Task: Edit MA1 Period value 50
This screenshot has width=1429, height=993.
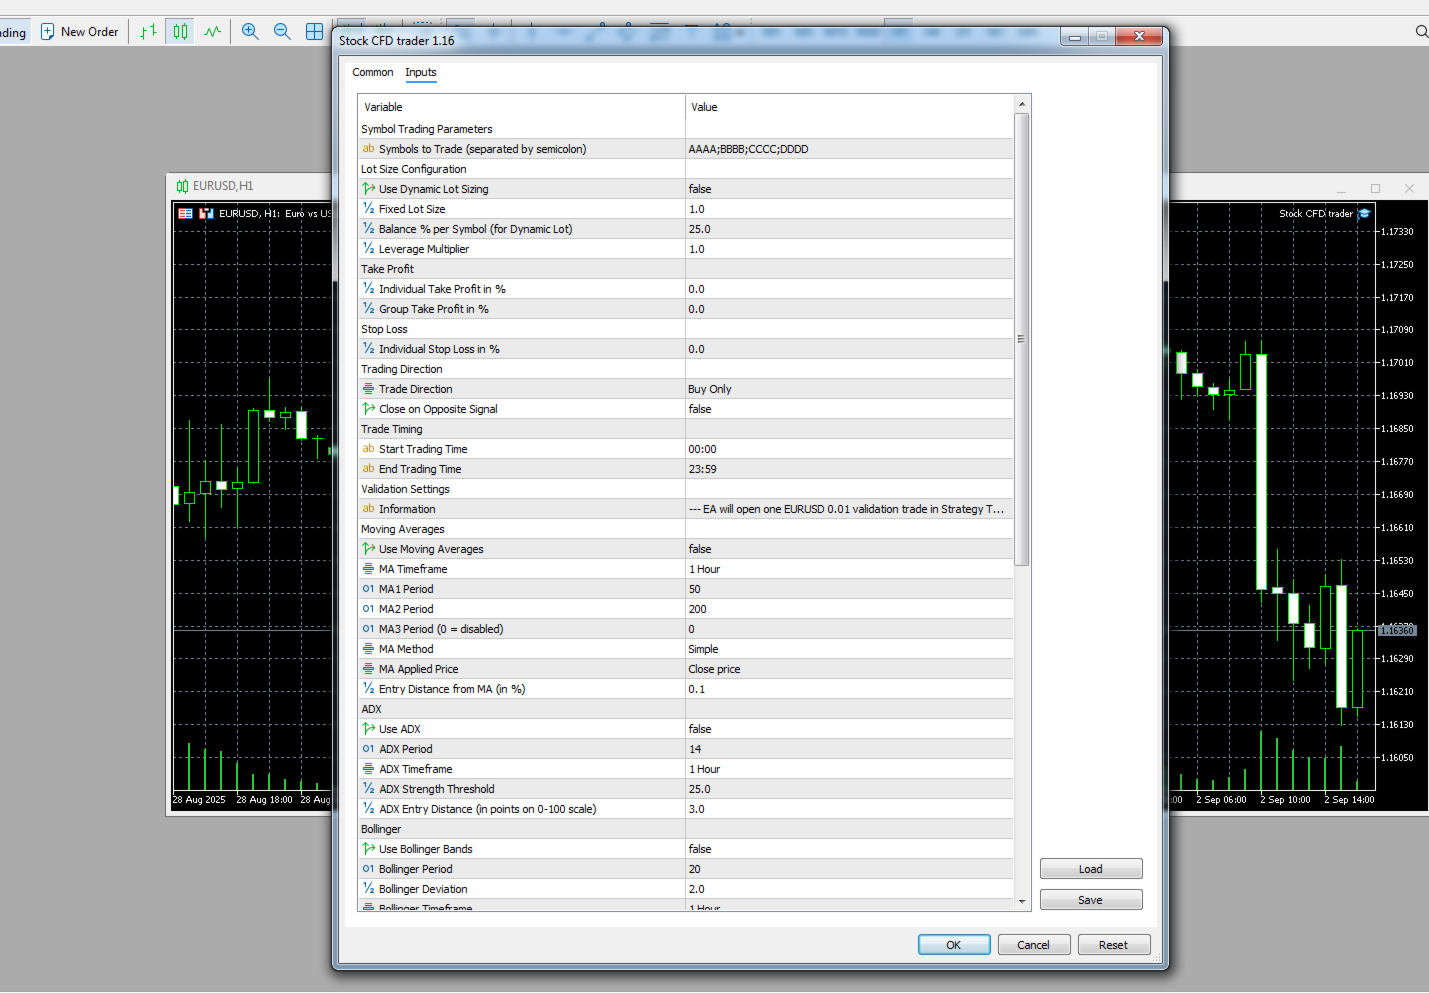Action: coord(849,589)
